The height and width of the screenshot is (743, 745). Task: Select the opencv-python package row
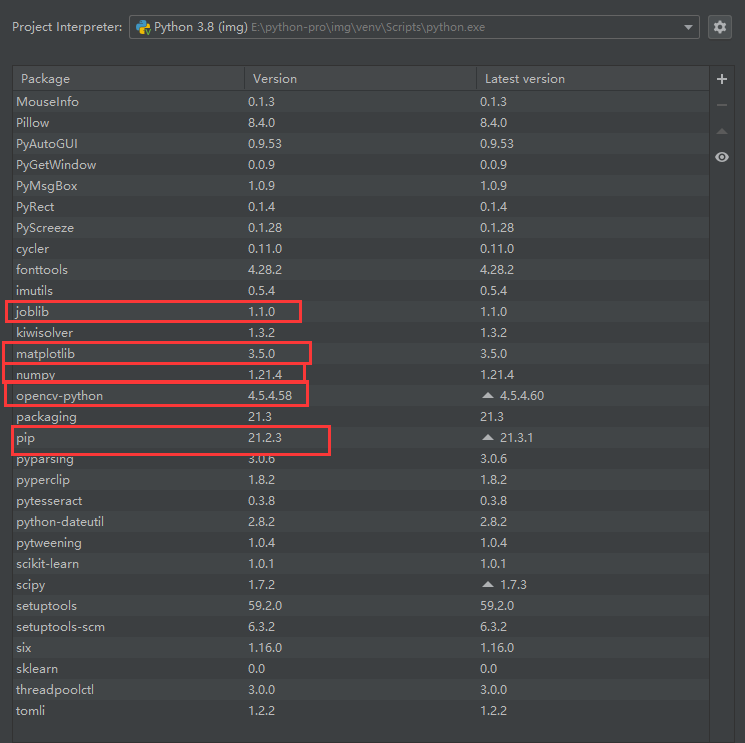coord(361,395)
